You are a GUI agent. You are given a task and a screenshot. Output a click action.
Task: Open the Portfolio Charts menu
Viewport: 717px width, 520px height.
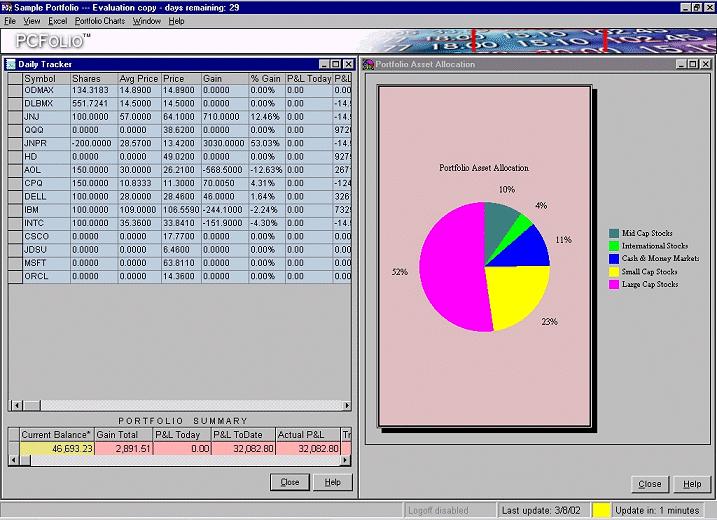tap(100, 21)
